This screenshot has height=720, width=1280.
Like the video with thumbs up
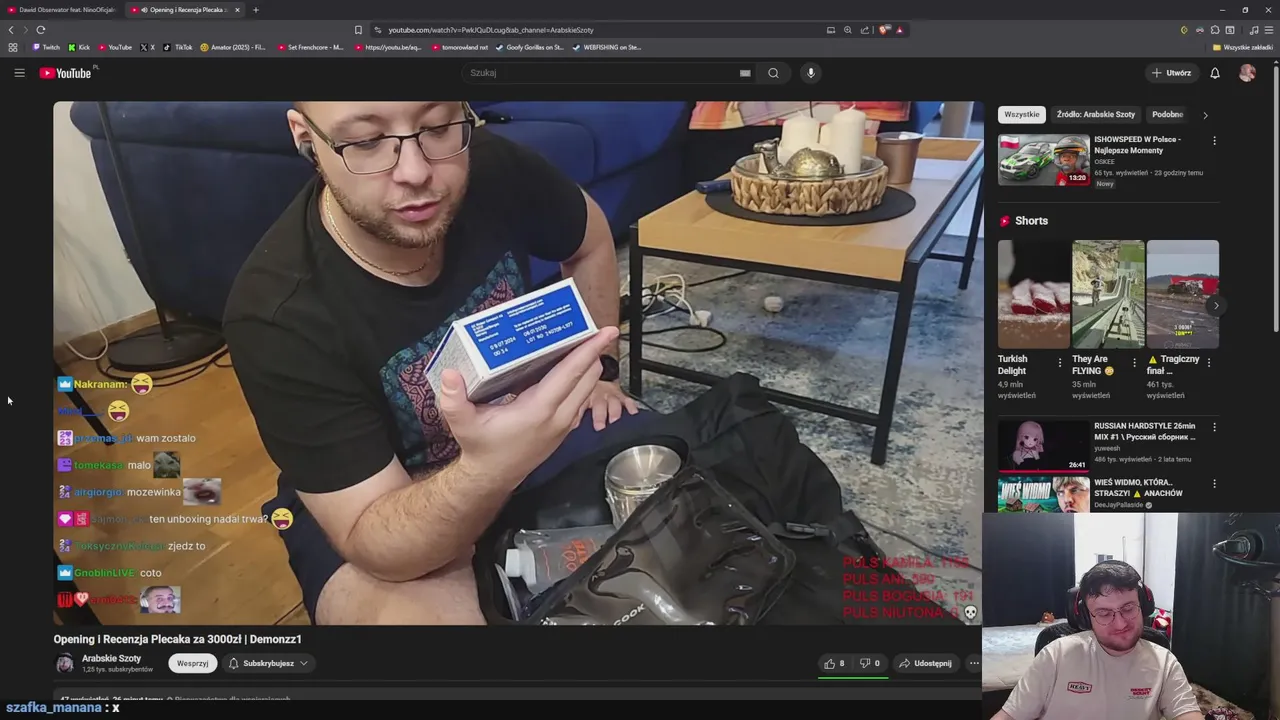click(834, 663)
